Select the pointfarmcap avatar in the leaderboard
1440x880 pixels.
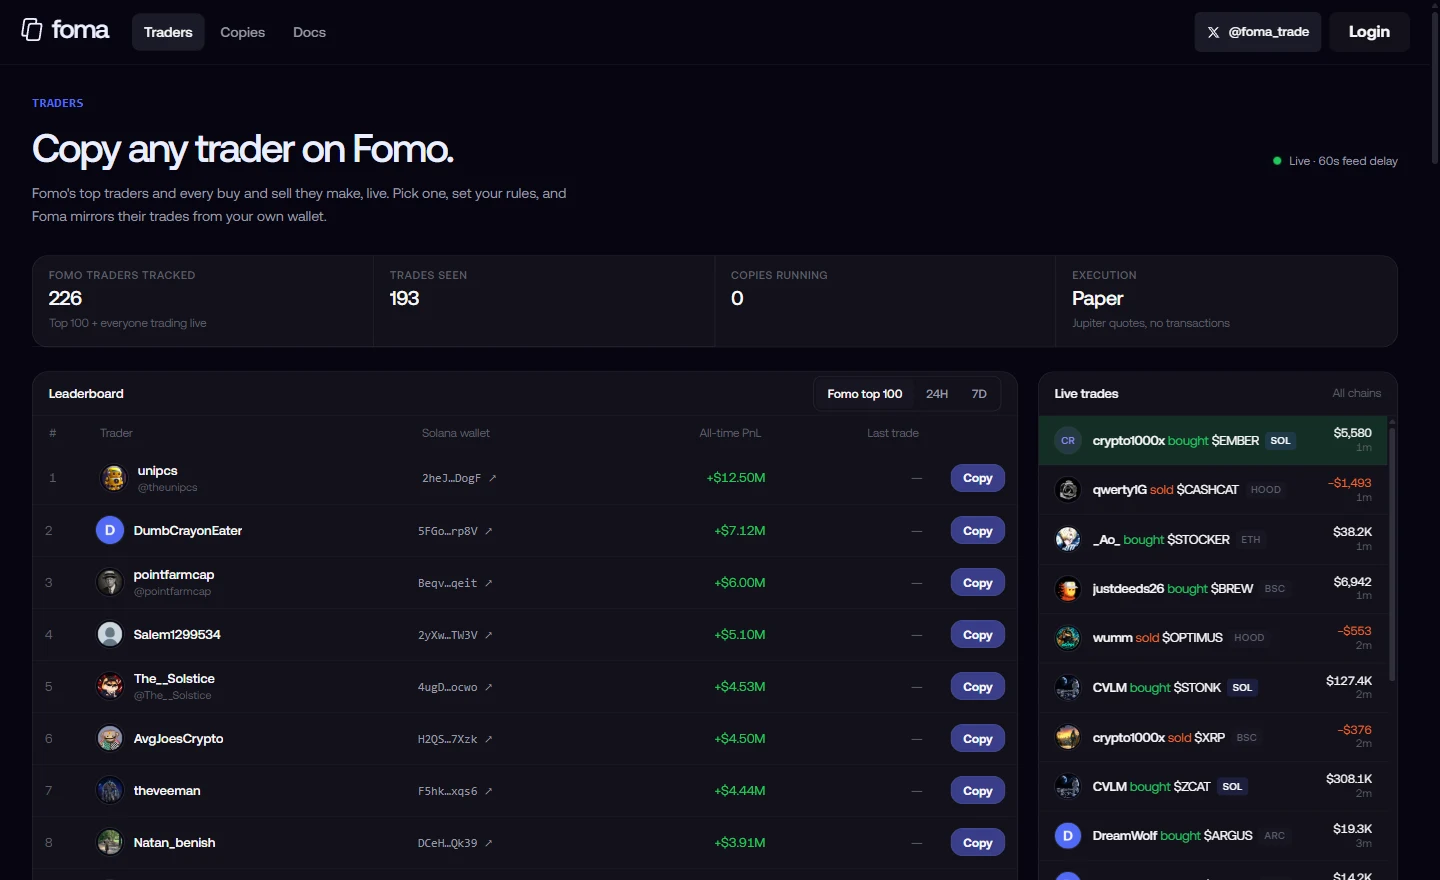point(110,582)
